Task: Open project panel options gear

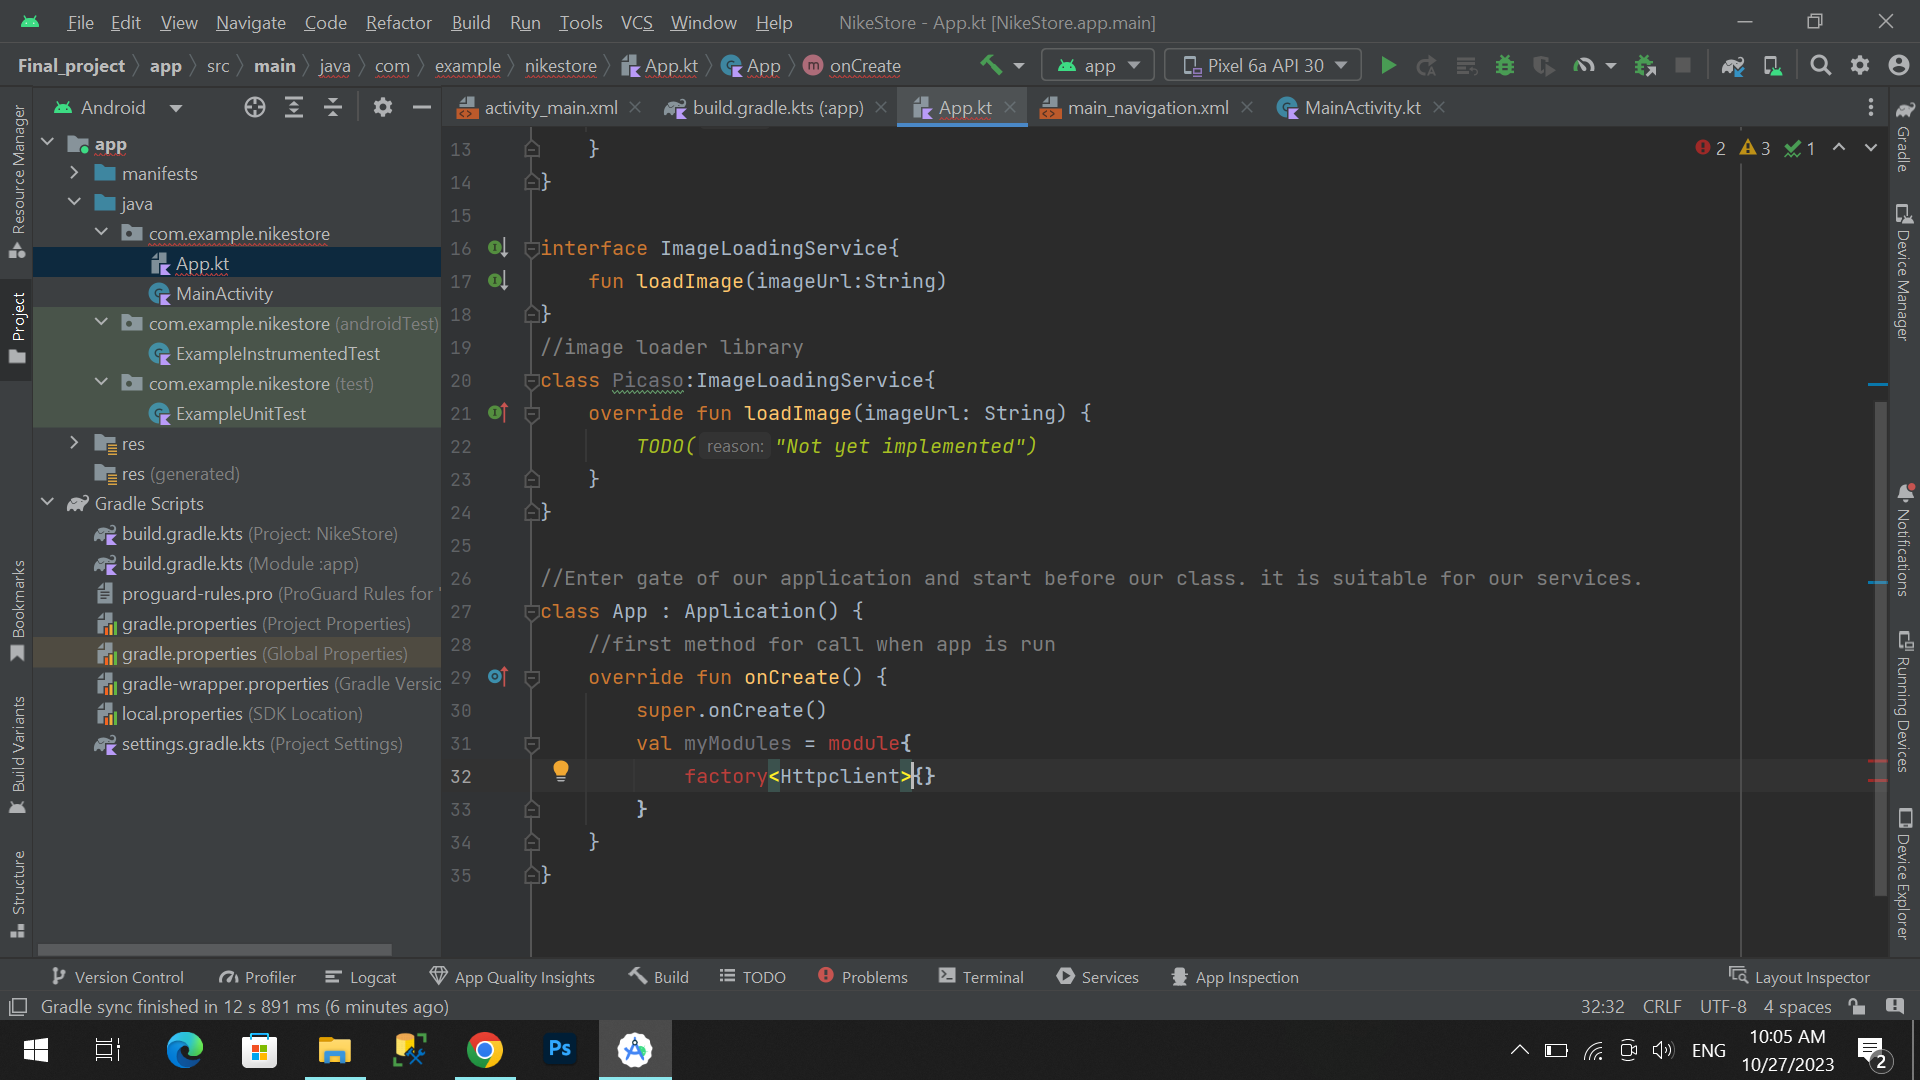Action: tap(383, 107)
